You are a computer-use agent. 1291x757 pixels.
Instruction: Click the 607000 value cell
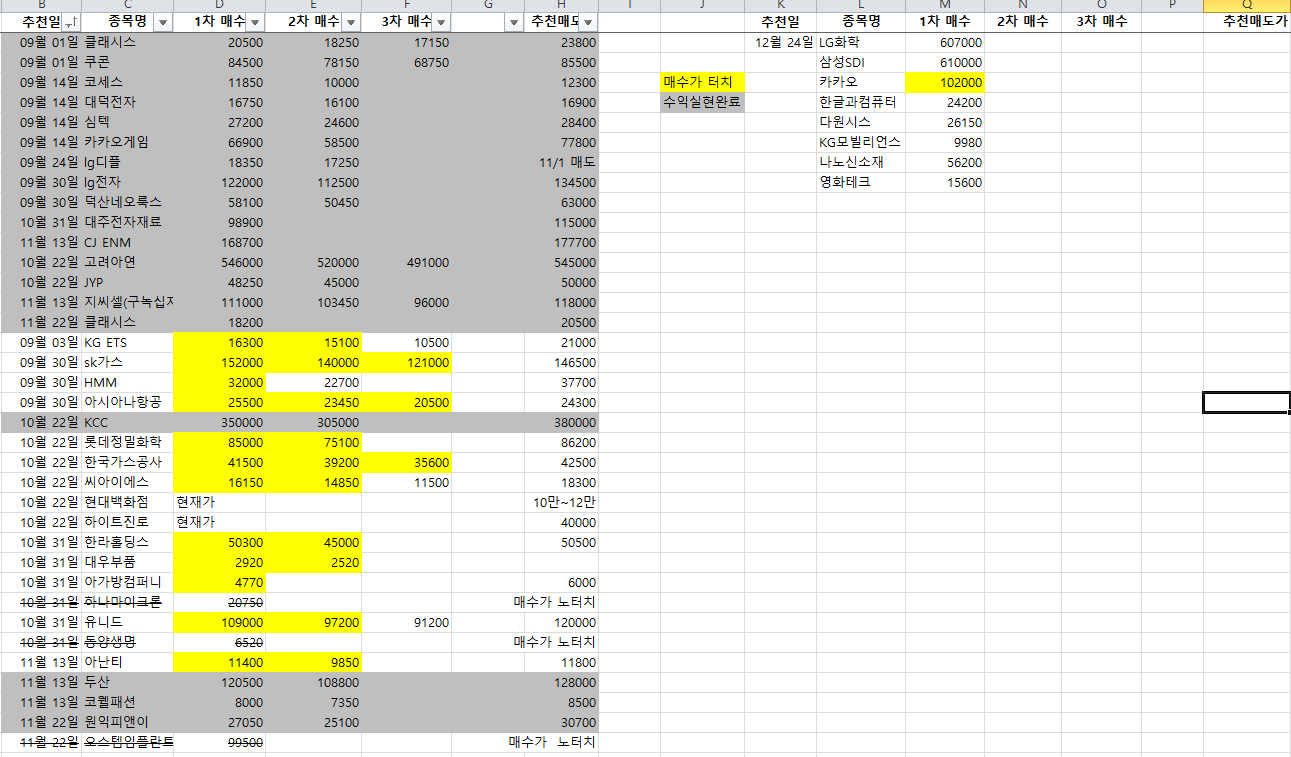click(945, 42)
